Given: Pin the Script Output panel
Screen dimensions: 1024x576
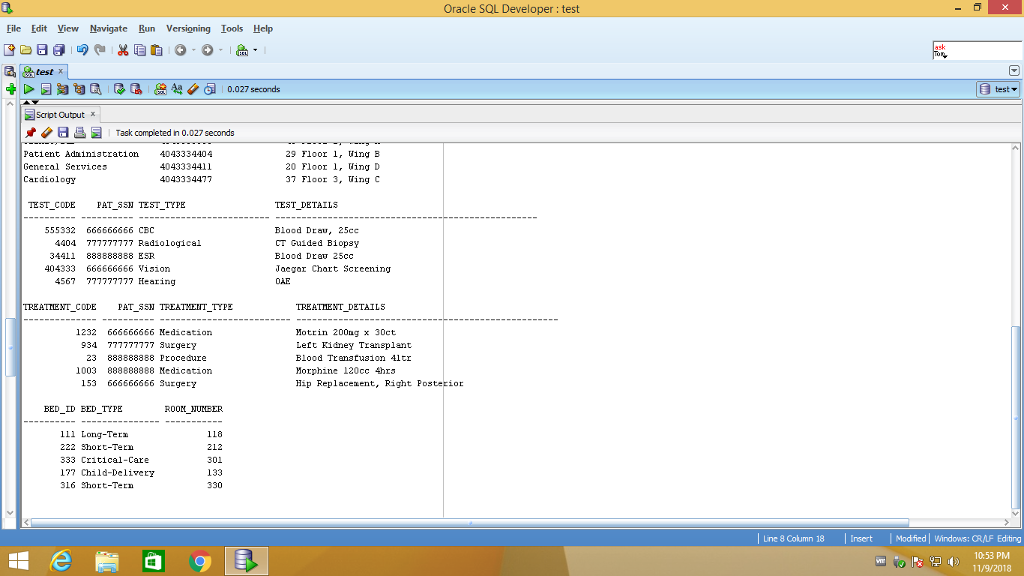Looking at the screenshot, I should 29,132.
